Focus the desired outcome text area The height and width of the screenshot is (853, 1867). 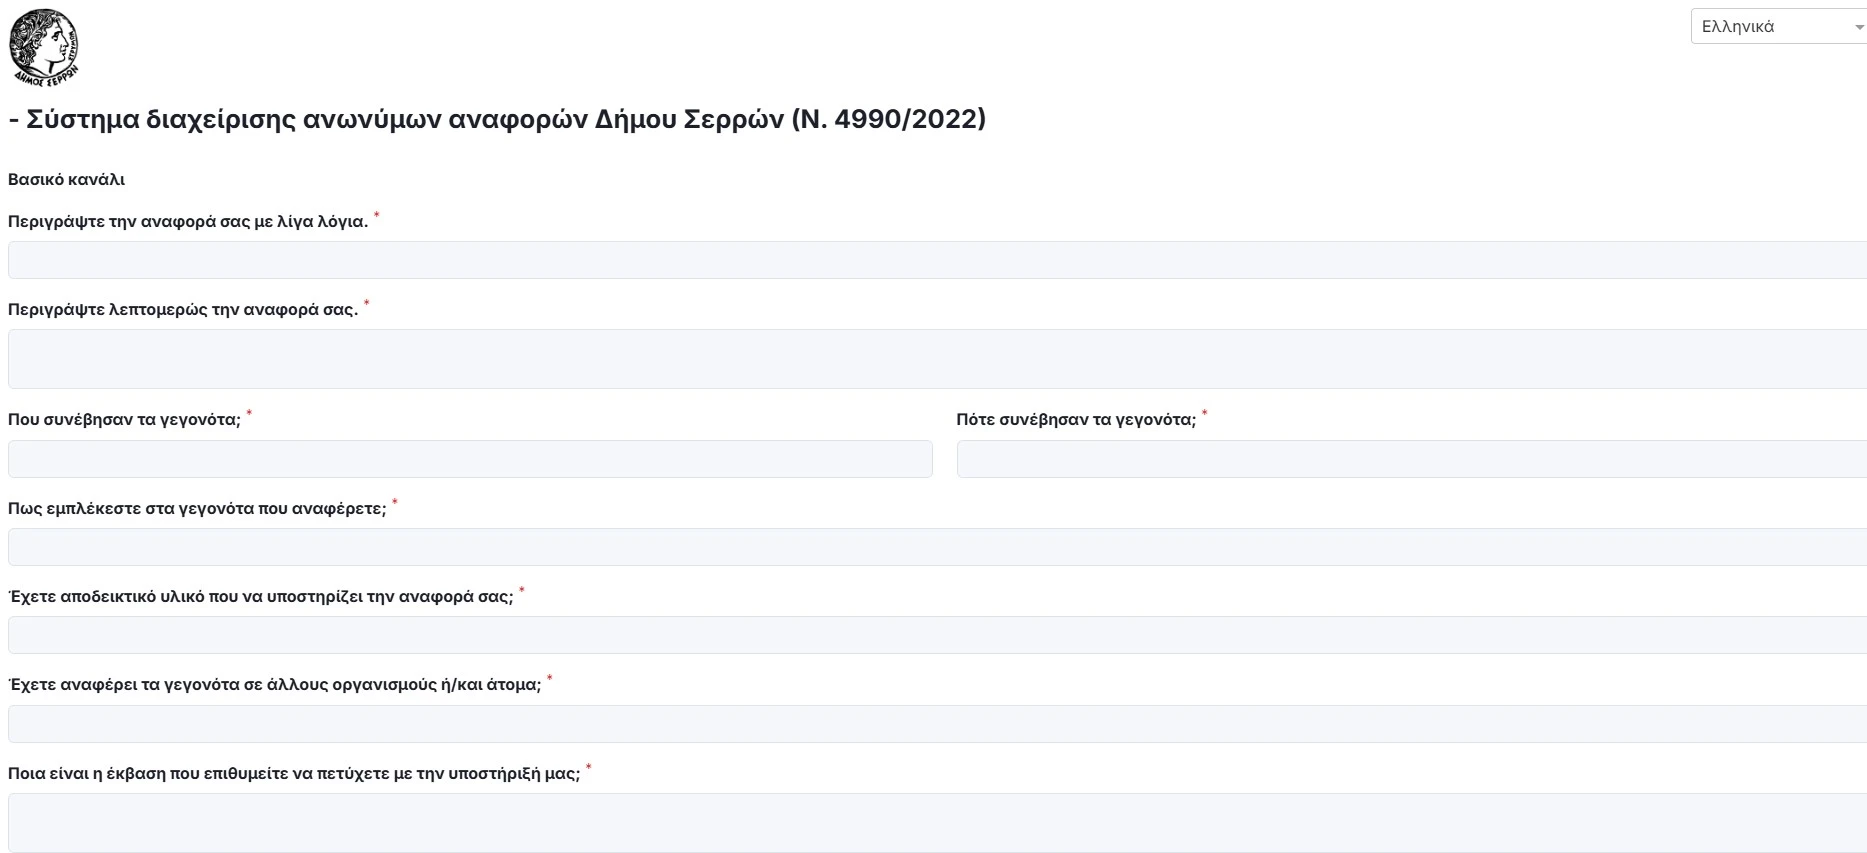(x=936, y=822)
